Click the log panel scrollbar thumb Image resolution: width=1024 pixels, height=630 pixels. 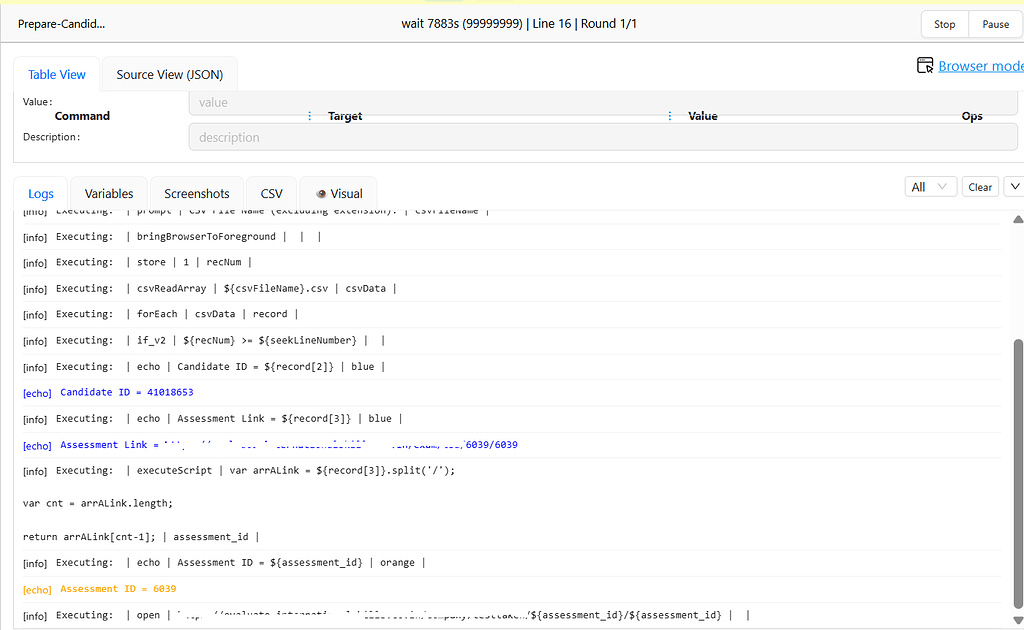click(1018, 470)
